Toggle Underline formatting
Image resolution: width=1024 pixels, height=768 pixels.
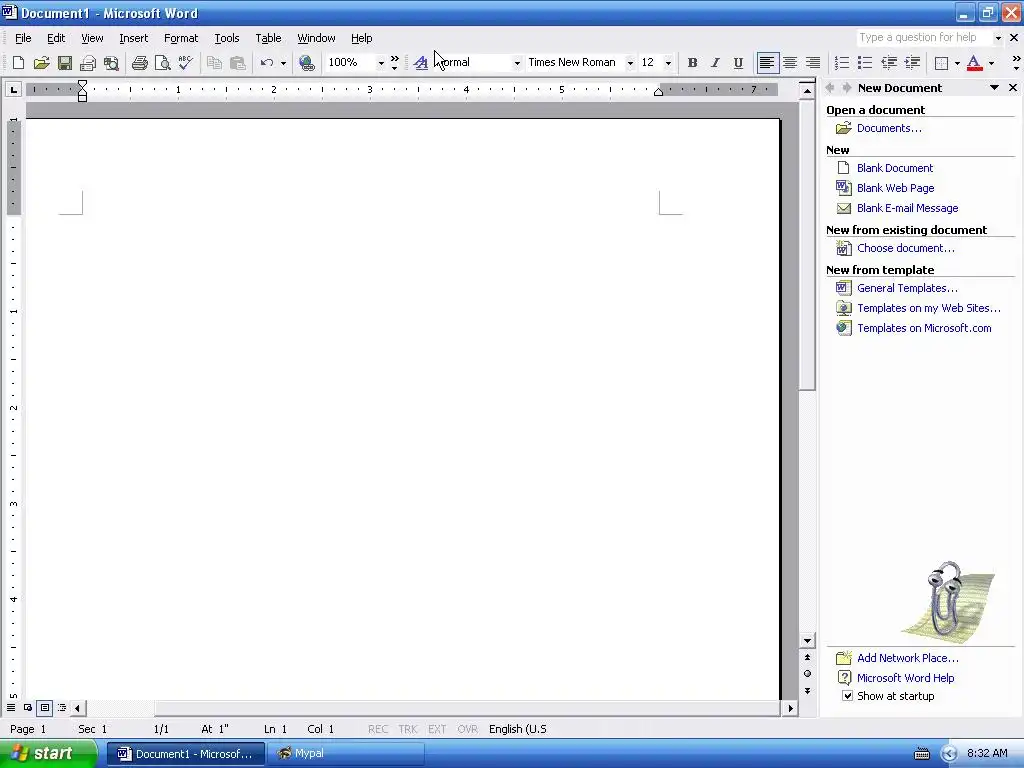pos(738,63)
